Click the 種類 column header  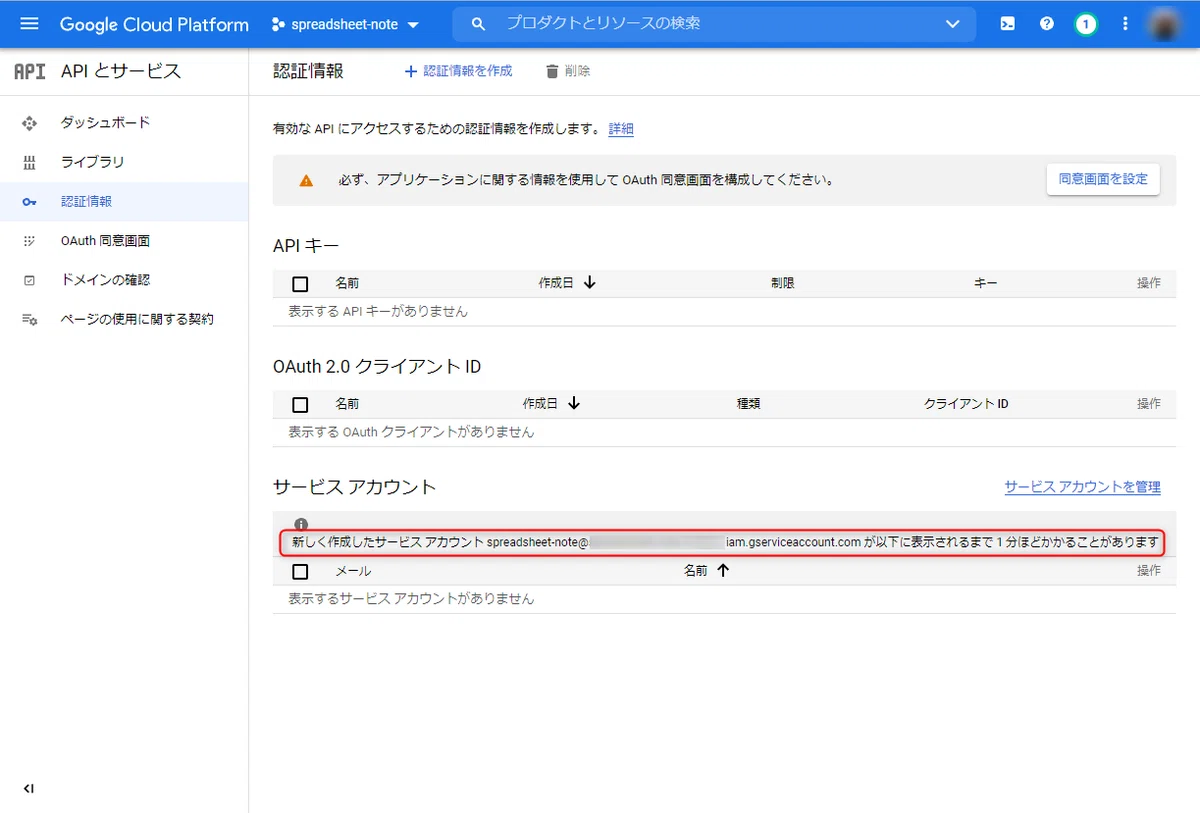tap(749, 405)
